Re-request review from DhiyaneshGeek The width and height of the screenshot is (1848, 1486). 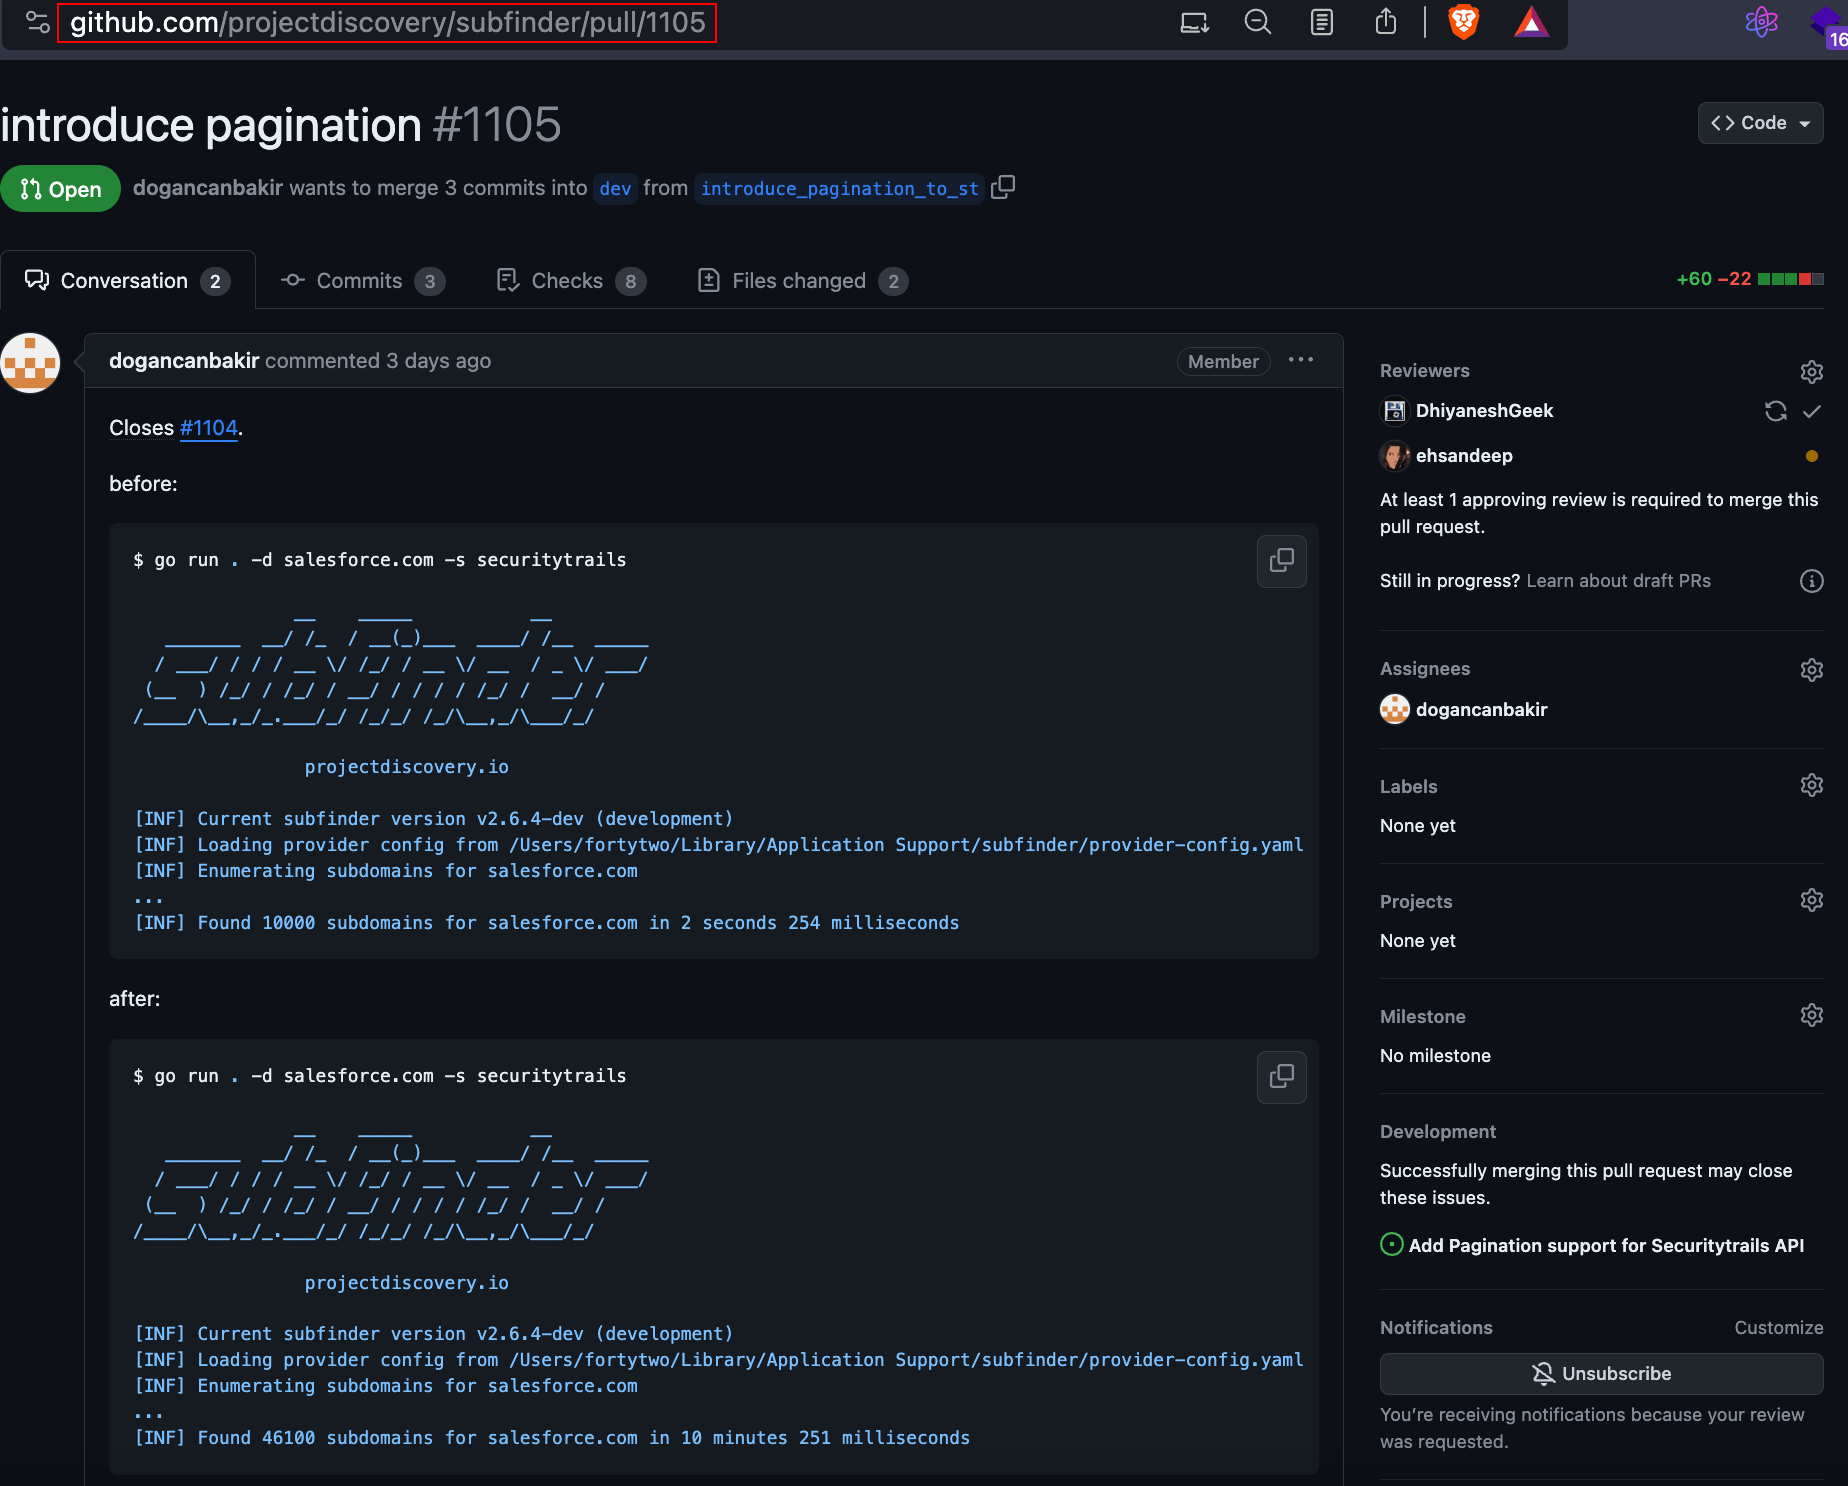(x=1776, y=411)
